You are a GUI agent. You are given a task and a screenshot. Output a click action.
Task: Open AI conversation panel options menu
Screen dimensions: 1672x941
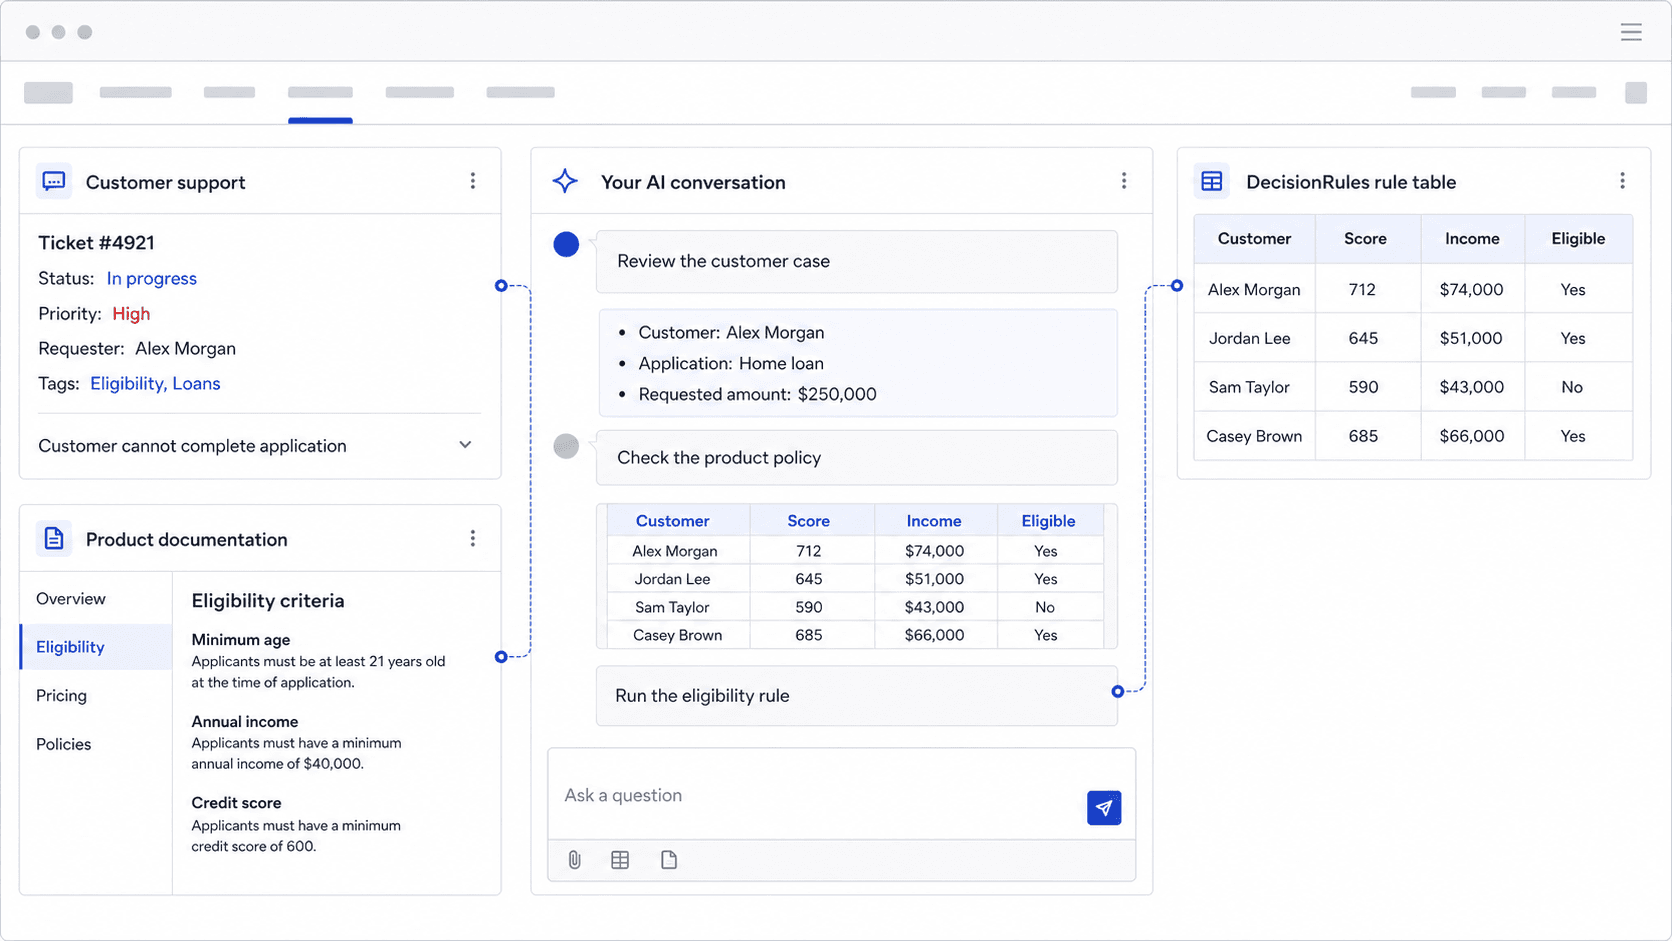(1124, 181)
